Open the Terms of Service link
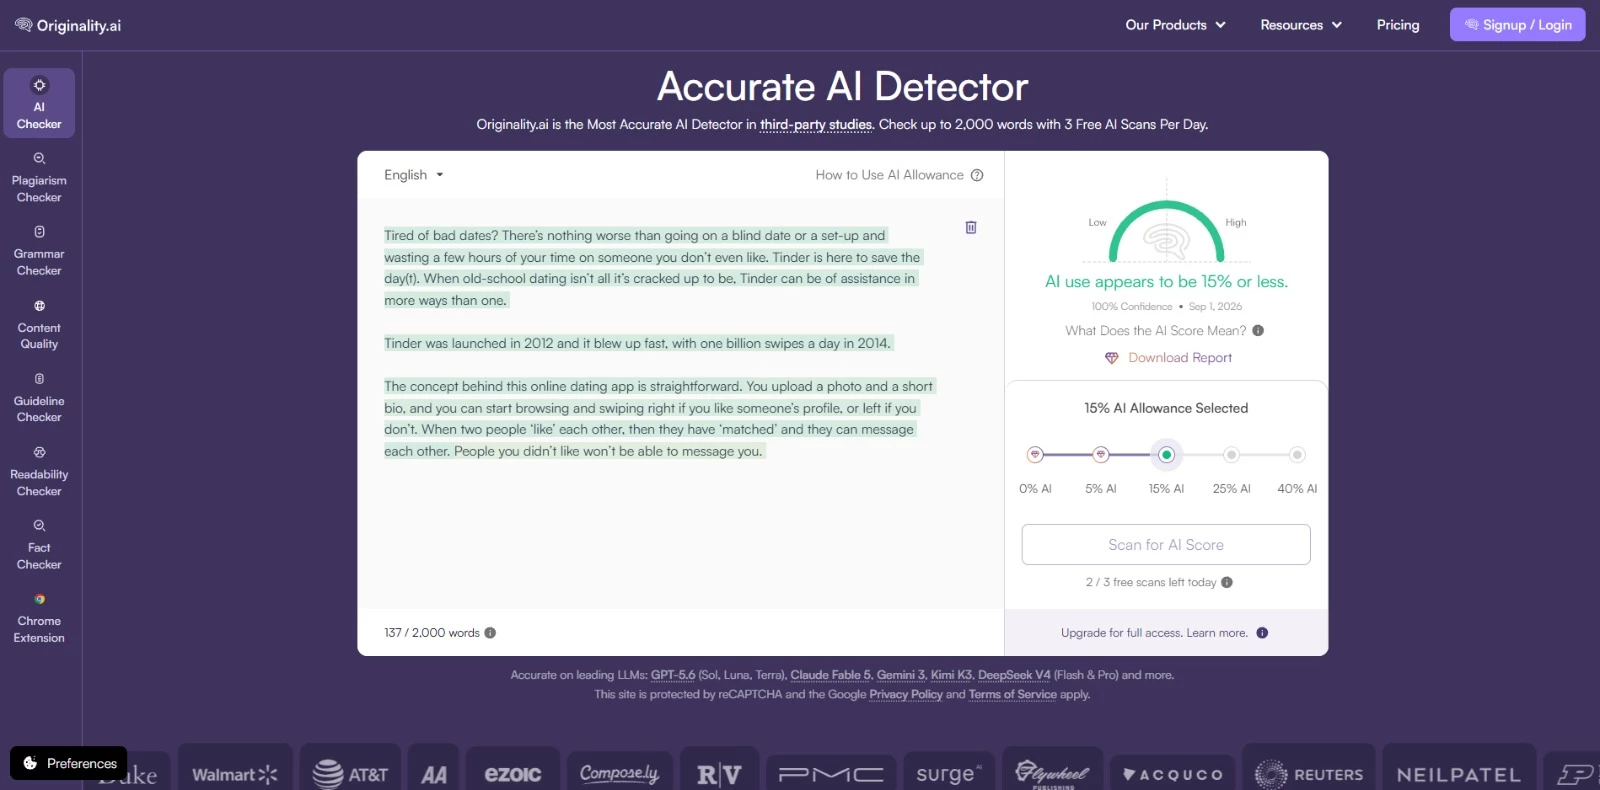Image resolution: width=1600 pixels, height=790 pixels. [1012, 695]
